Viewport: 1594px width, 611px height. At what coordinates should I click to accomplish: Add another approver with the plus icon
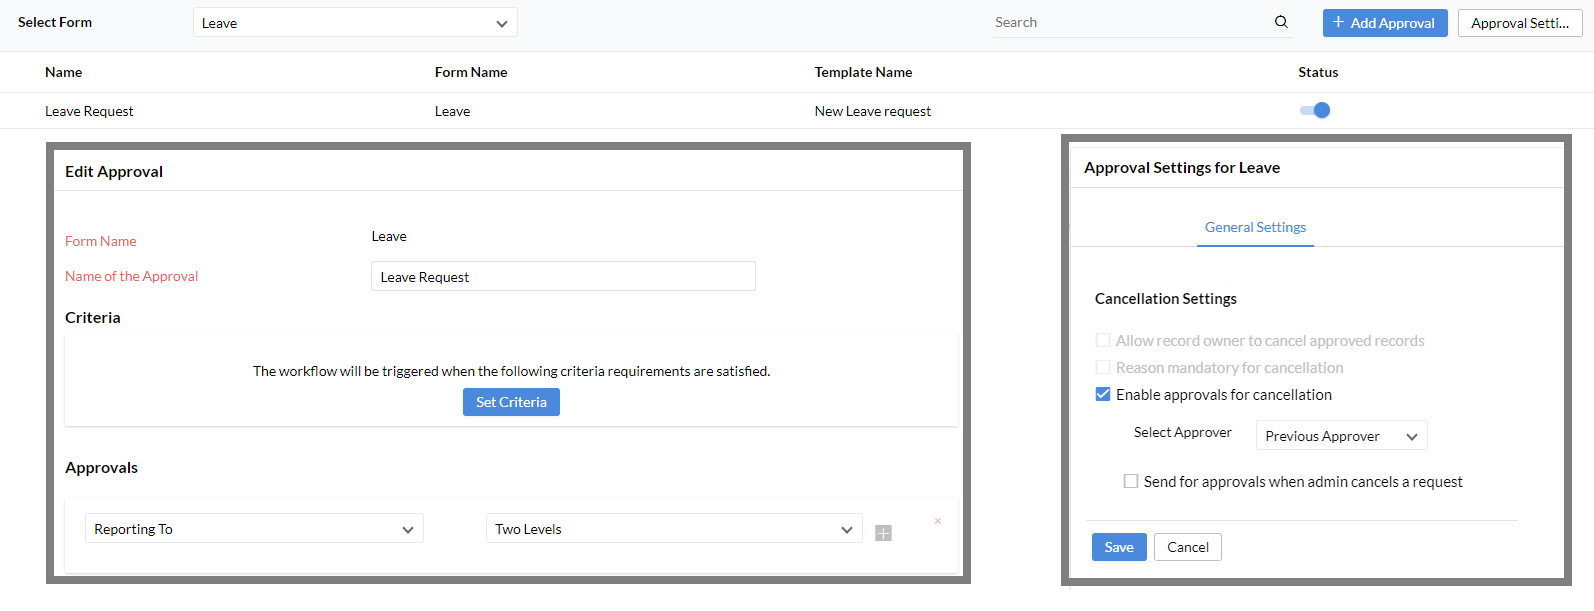tap(883, 533)
